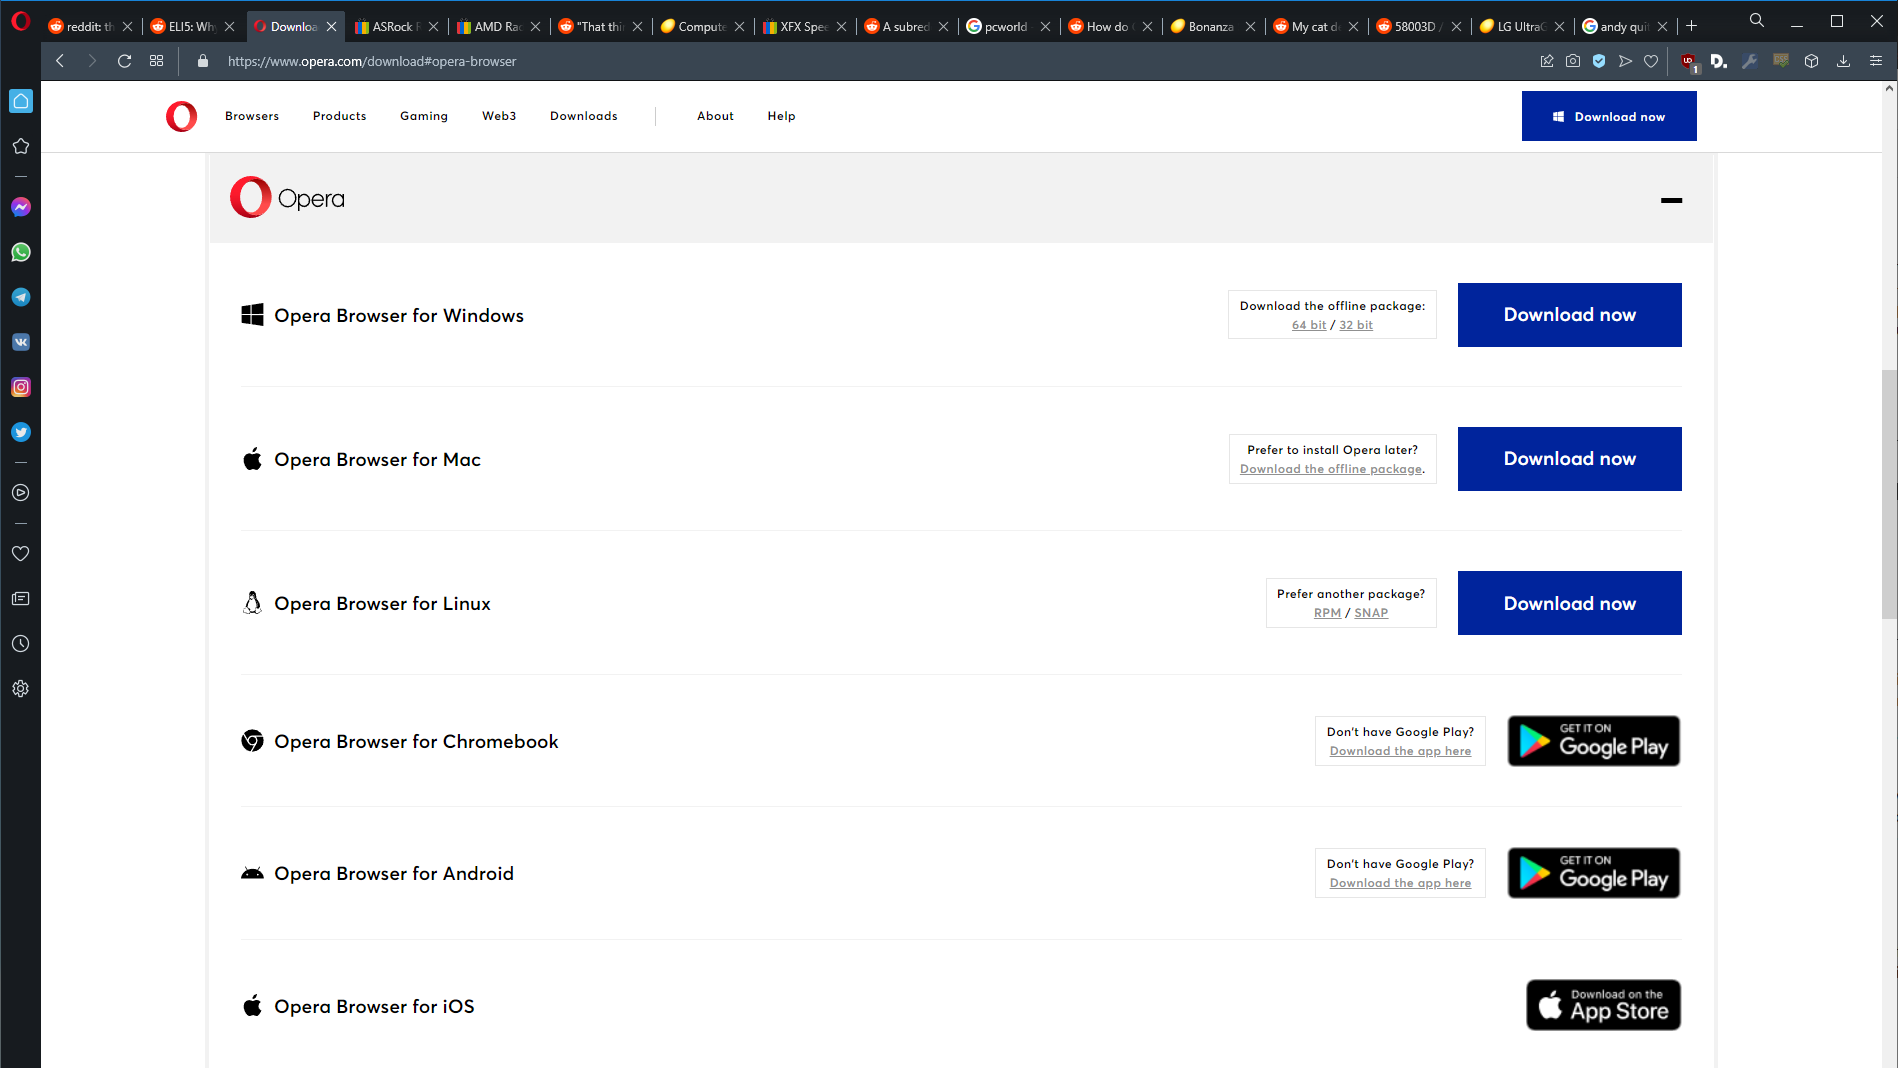Open Instagram in the Opera sidebar
This screenshot has height=1068, width=1898.
tap(21, 387)
